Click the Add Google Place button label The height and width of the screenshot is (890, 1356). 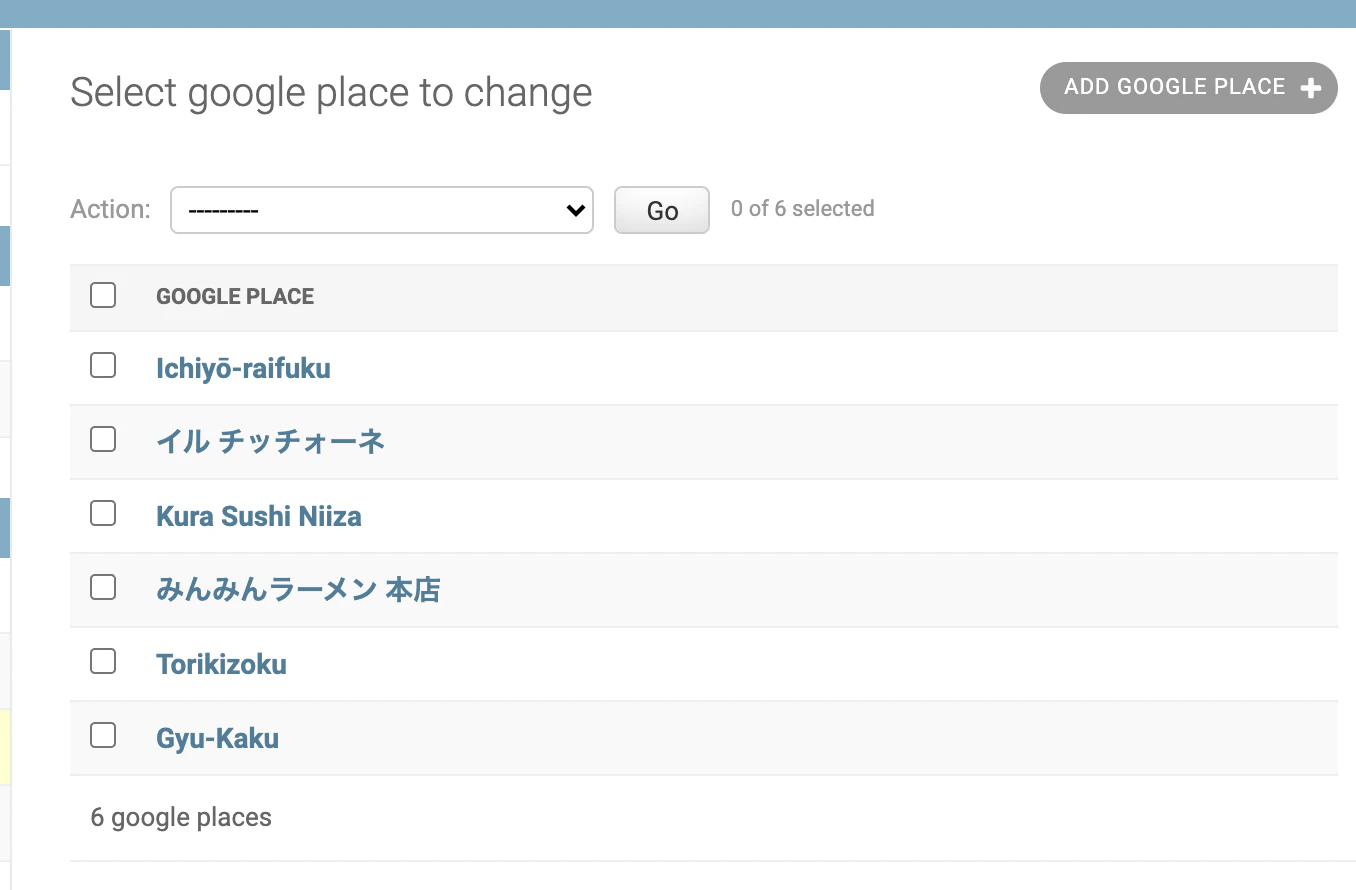pyautogui.click(x=1175, y=87)
